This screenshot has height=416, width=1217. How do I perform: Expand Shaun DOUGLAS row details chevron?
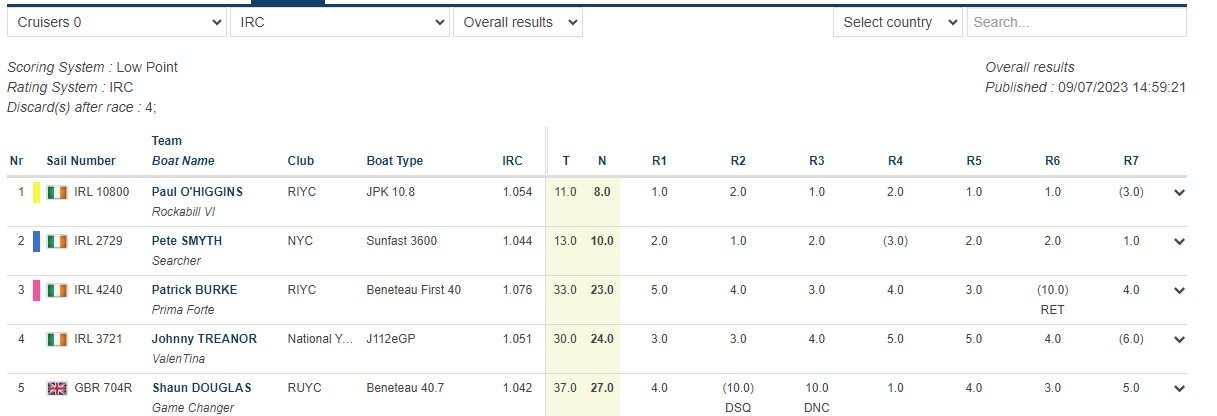pyautogui.click(x=1179, y=389)
